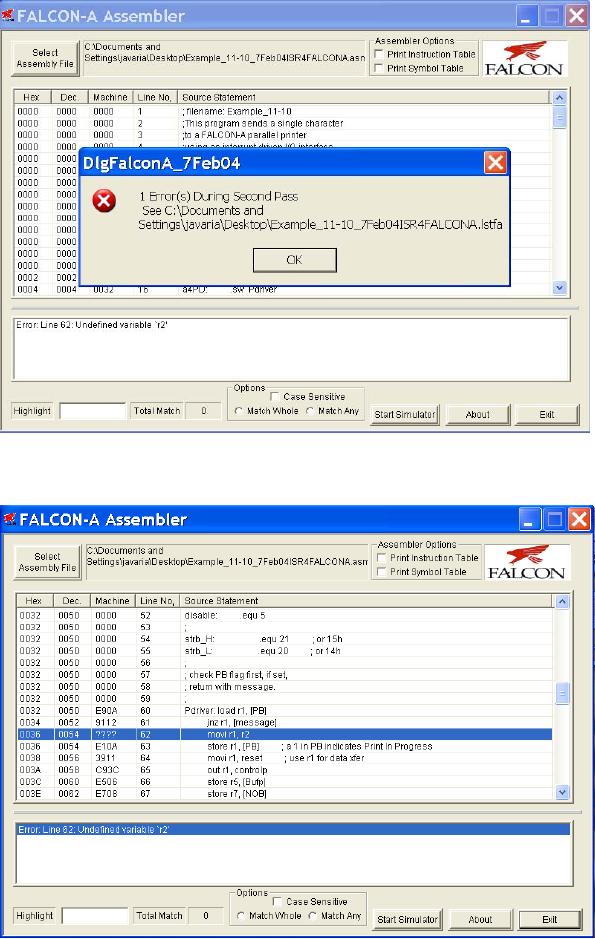Open About in upper window
Image resolution: width=595 pixels, height=939 pixels.
[x=478, y=414]
